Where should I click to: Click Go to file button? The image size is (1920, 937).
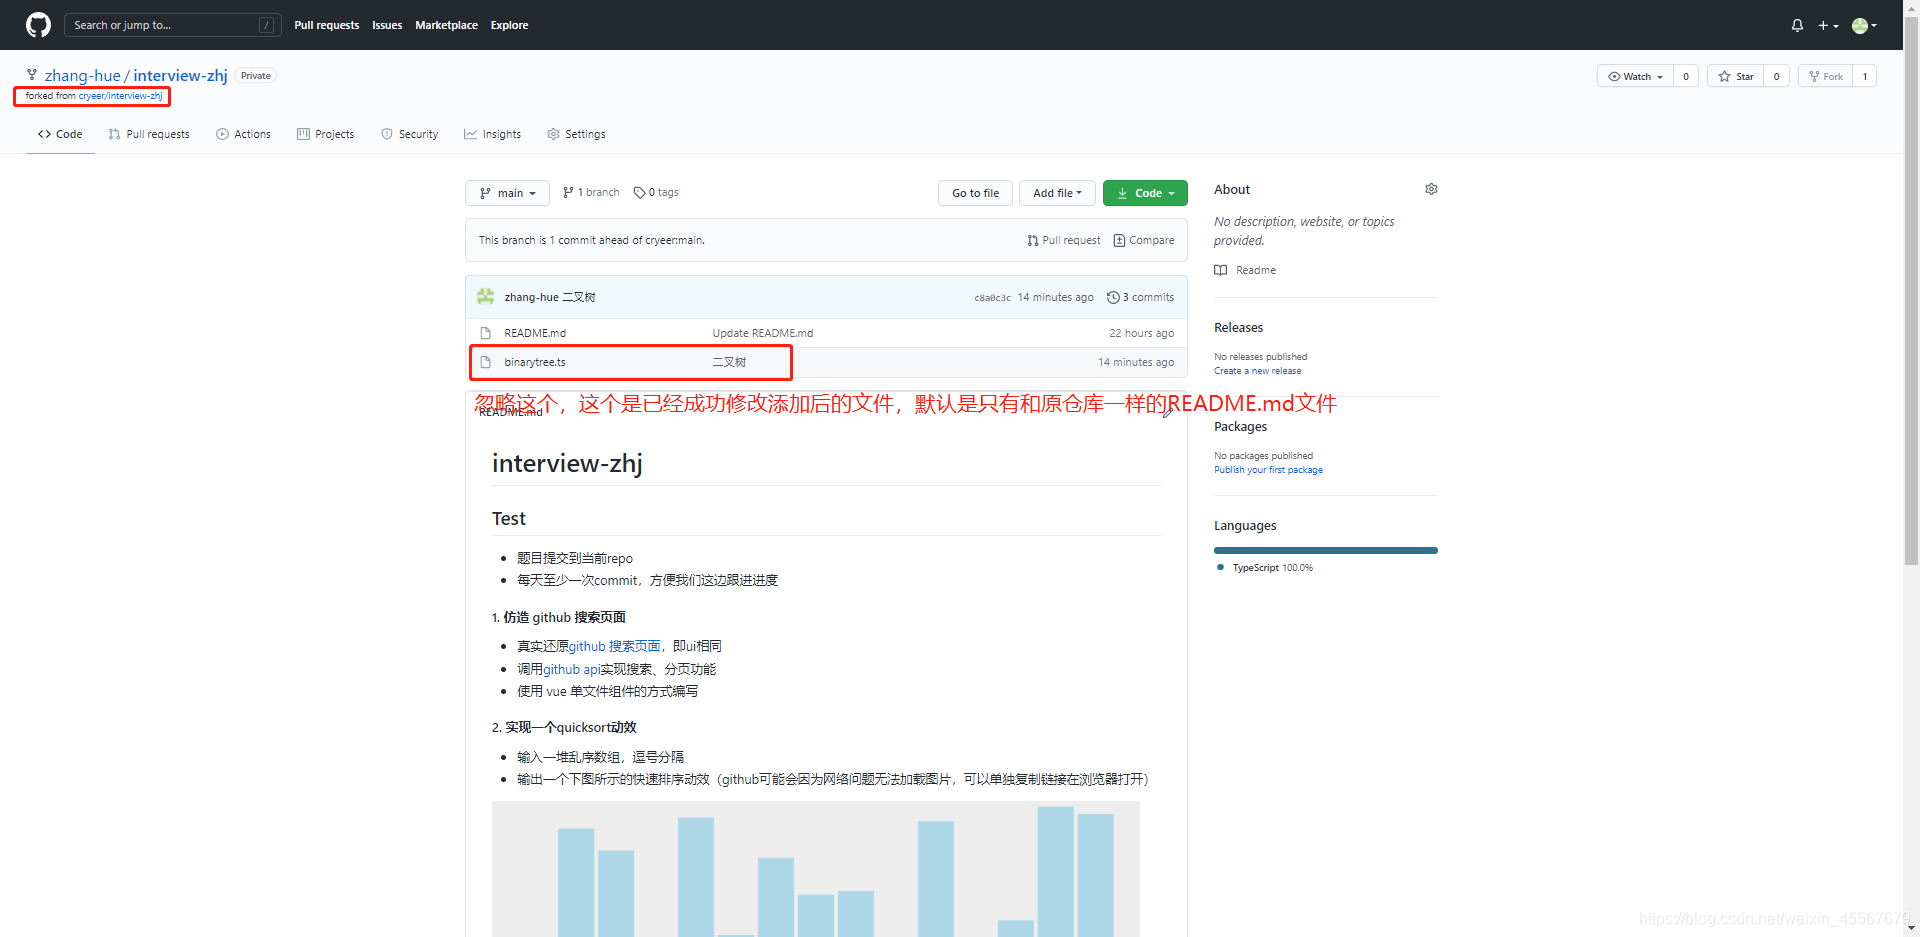click(x=975, y=193)
